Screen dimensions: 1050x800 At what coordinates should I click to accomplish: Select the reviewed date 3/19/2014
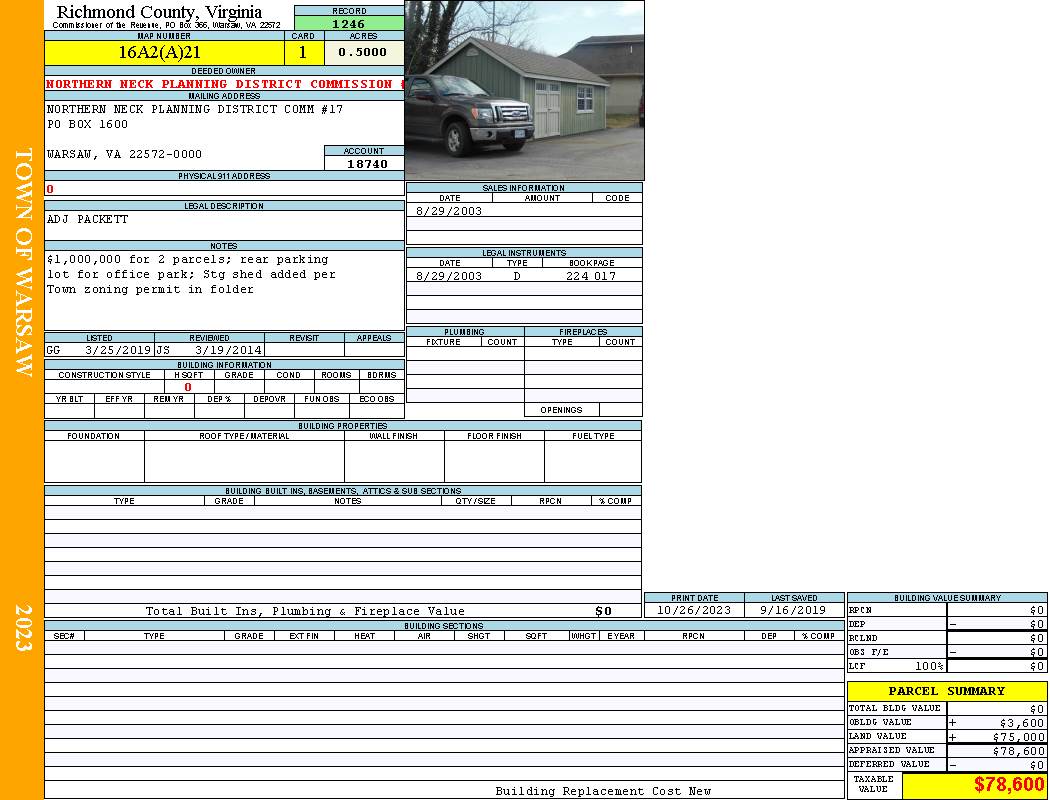coord(228,350)
